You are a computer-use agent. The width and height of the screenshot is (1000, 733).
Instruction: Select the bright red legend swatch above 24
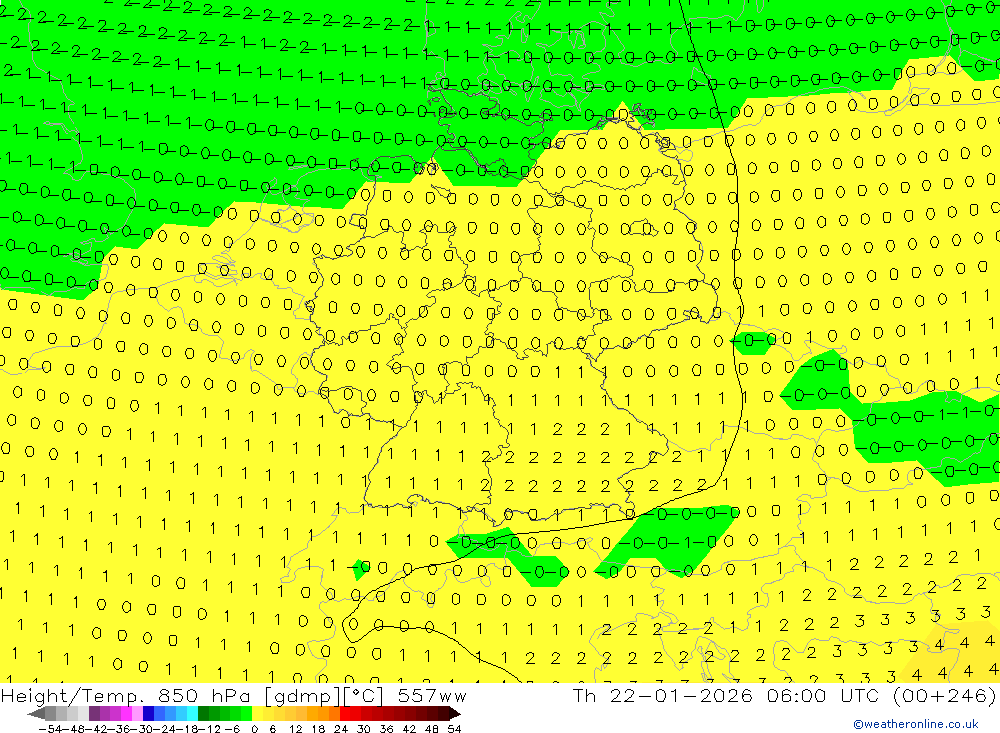click(345, 714)
